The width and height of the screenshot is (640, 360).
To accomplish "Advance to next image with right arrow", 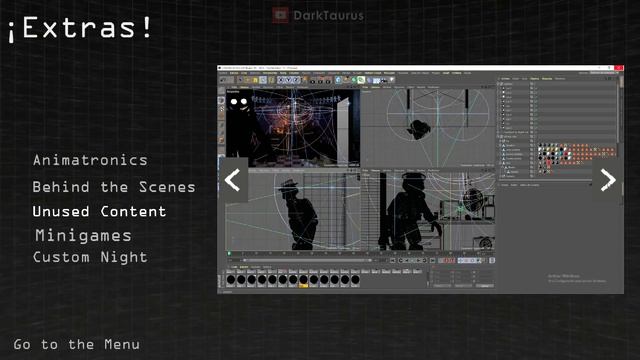I will click(x=608, y=180).
